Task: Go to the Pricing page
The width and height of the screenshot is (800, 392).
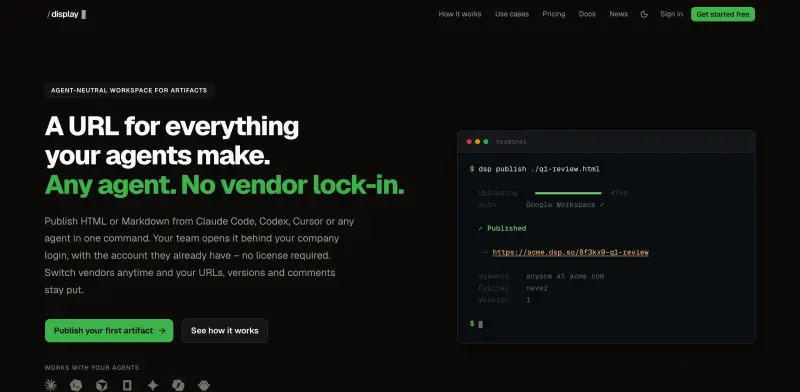Action: click(x=554, y=14)
